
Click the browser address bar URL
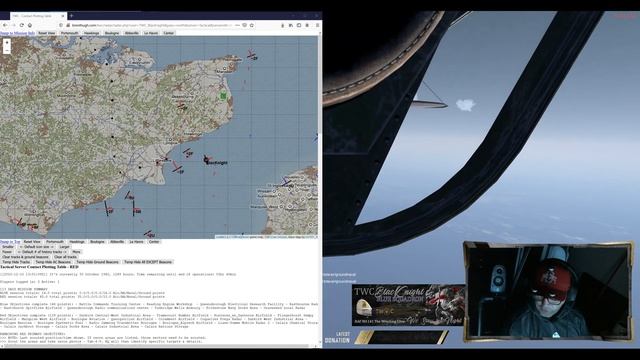(151, 25)
